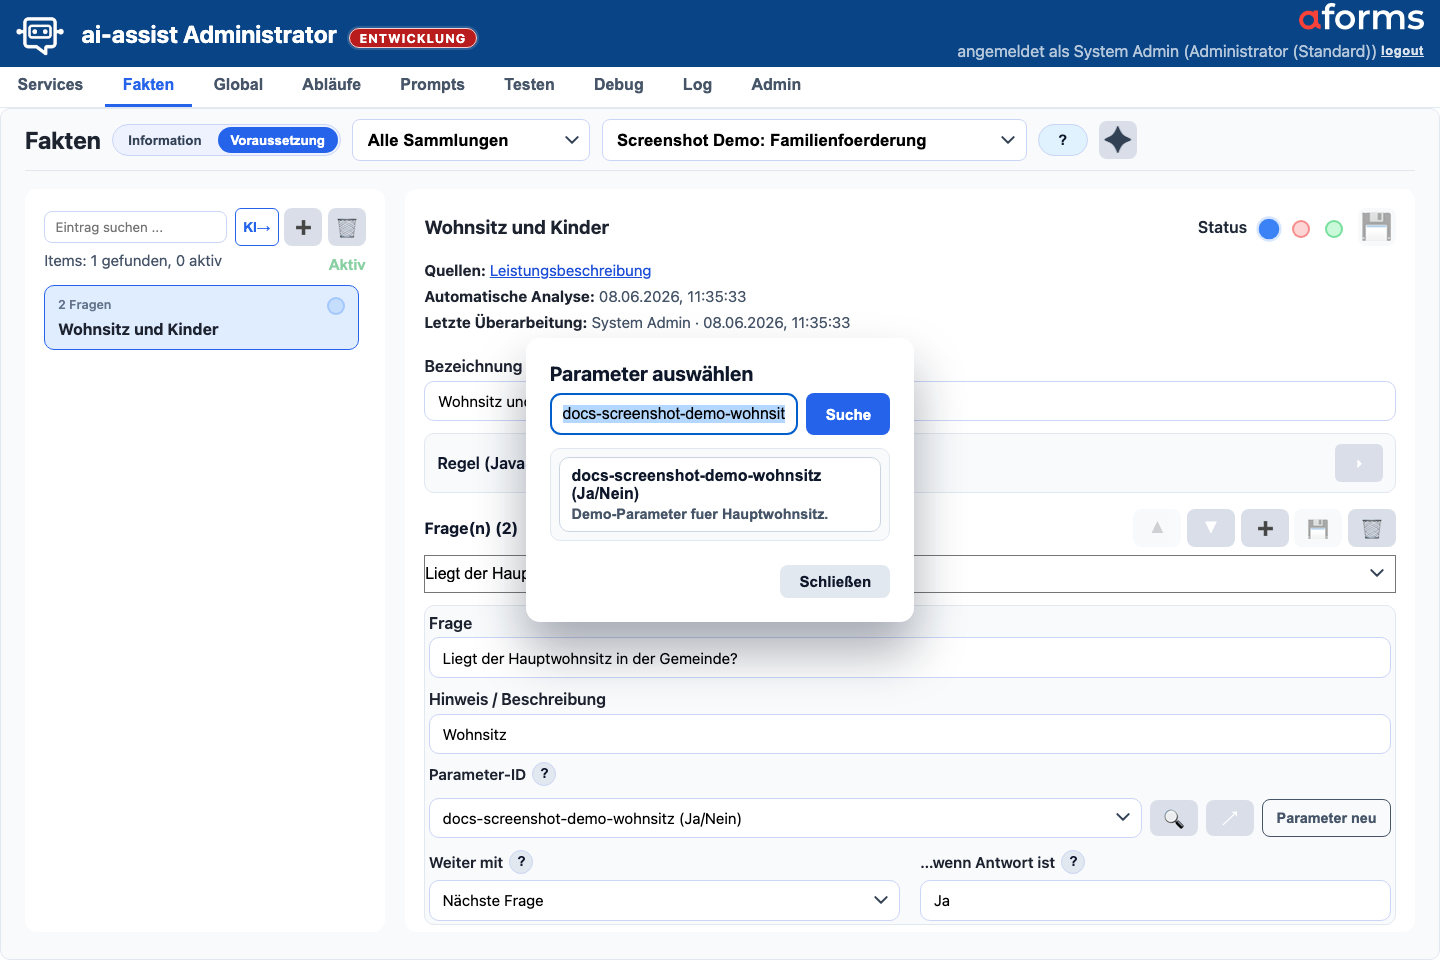Image resolution: width=1440 pixels, height=960 pixels.
Task: Click the aforms logo
Action: point(1361,18)
